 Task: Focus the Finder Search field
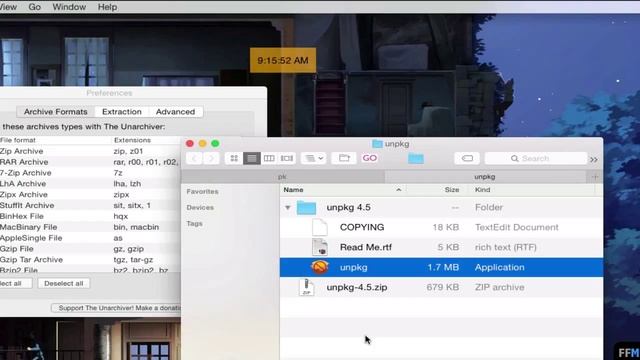coord(536,158)
